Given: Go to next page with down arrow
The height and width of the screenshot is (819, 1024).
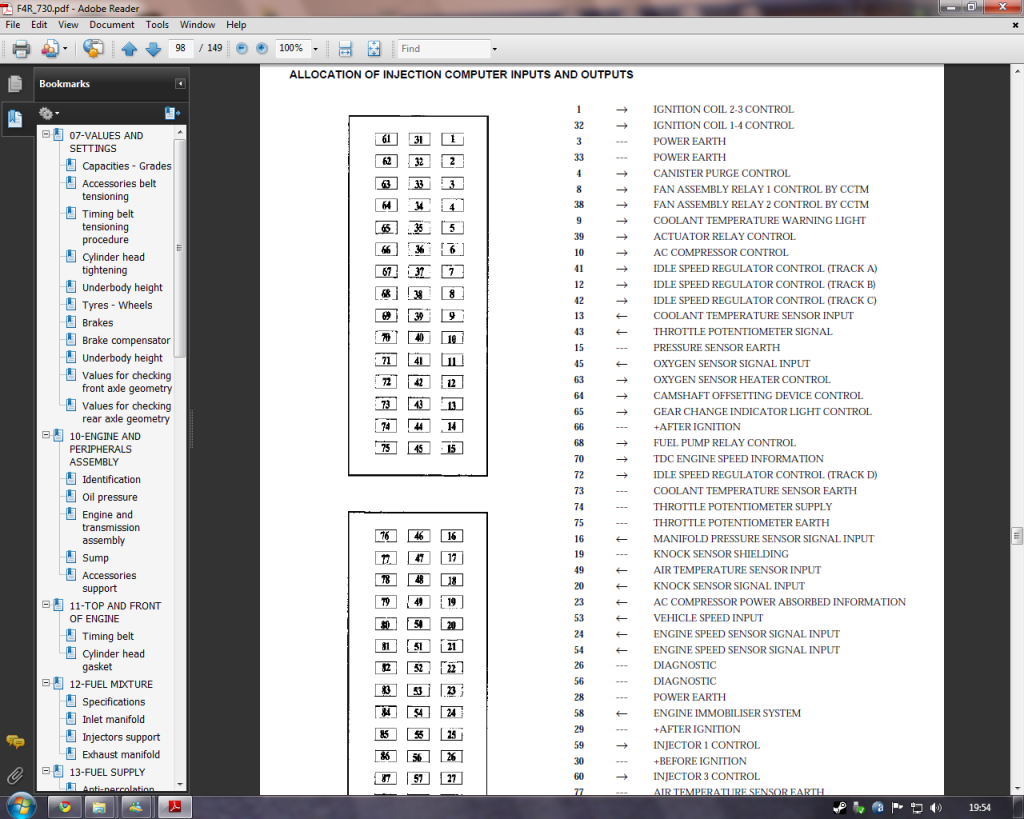Looking at the screenshot, I should point(153,49).
